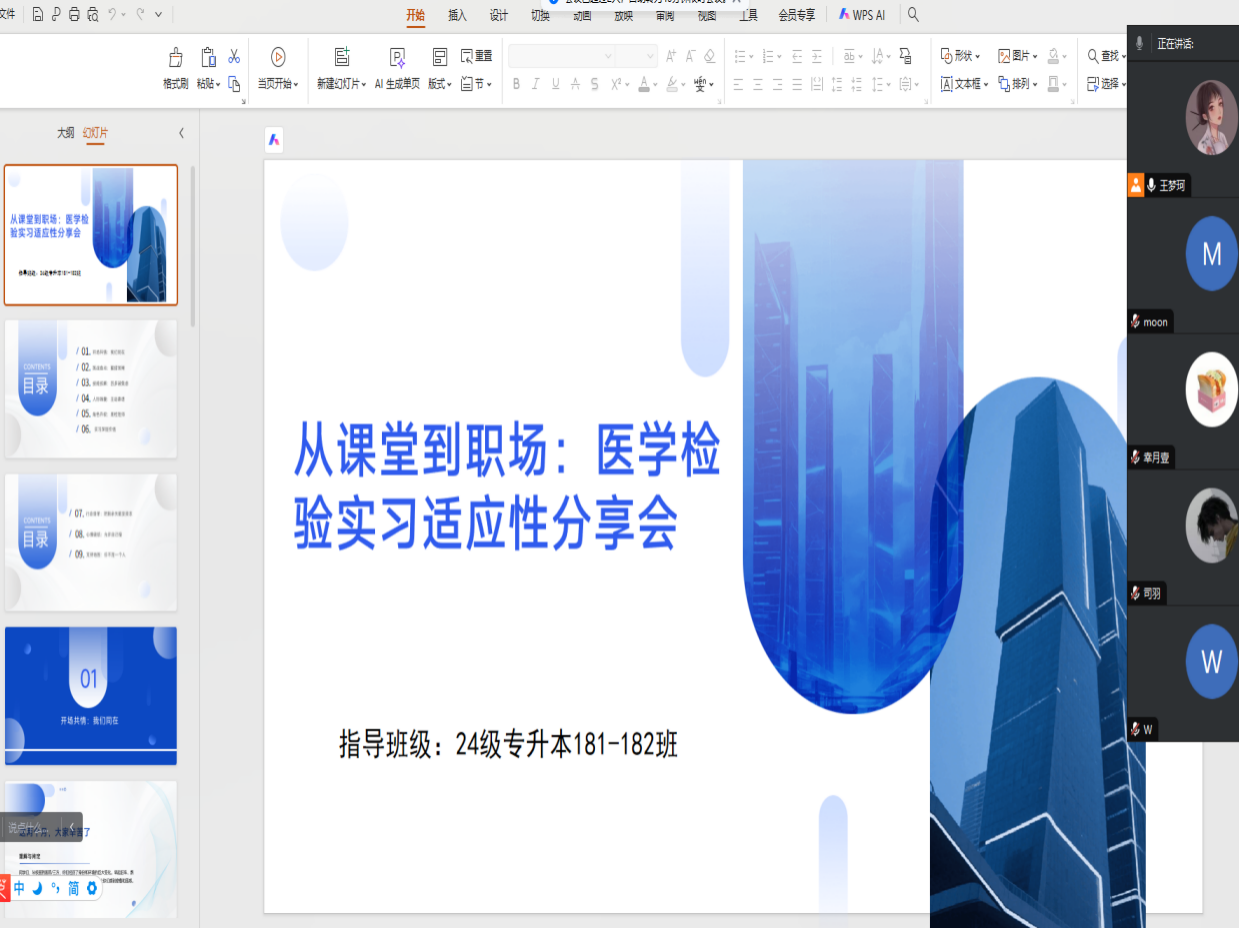Screen dimensions: 1239x928
Task: Switch to the 插入 ribbon tab
Action: 457,15
